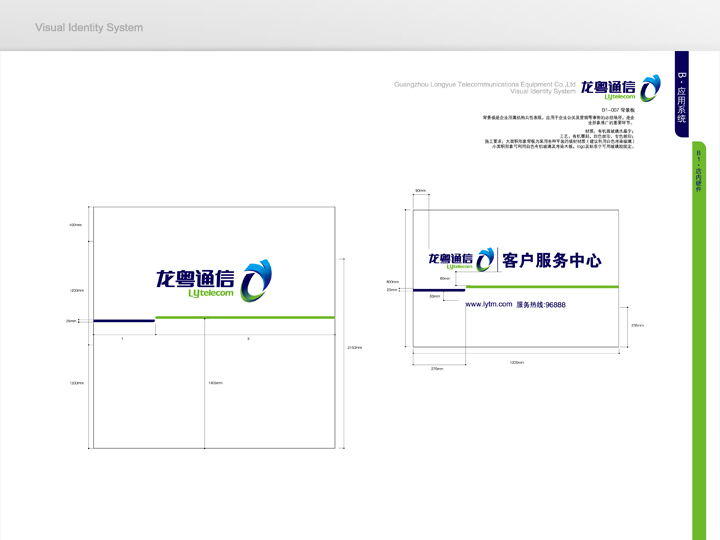Click the www.lytm.com web address
720x540 pixels.
pos(489,304)
